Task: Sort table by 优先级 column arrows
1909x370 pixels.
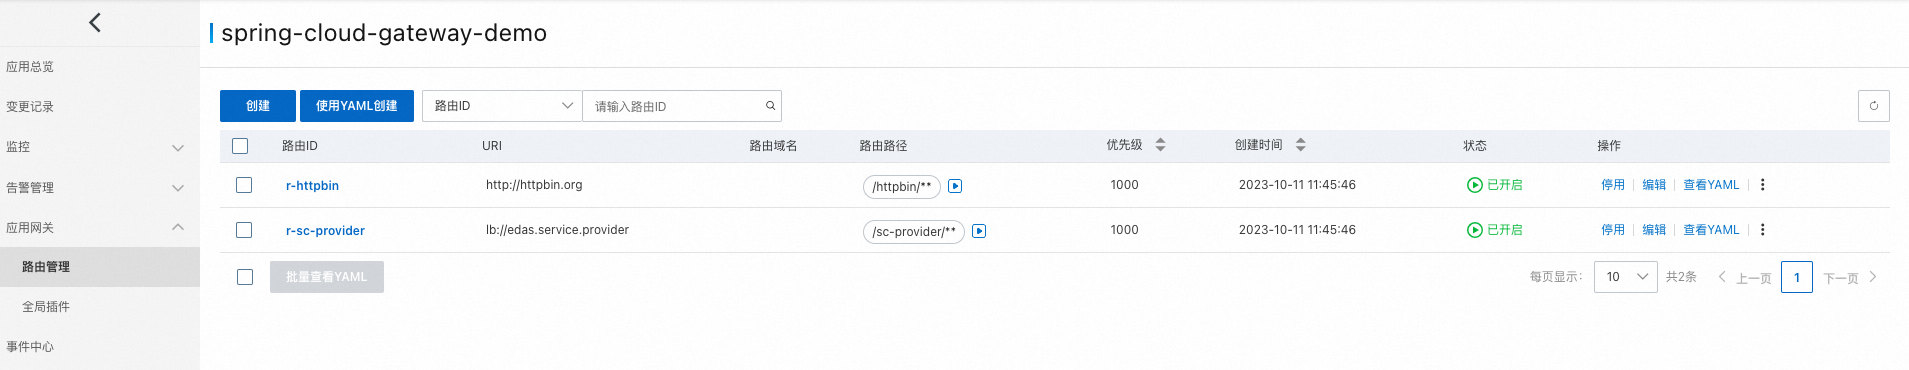Action: click(x=1160, y=145)
